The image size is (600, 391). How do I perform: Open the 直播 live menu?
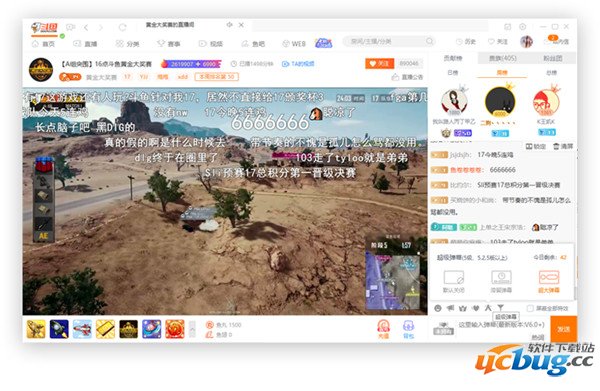point(86,44)
